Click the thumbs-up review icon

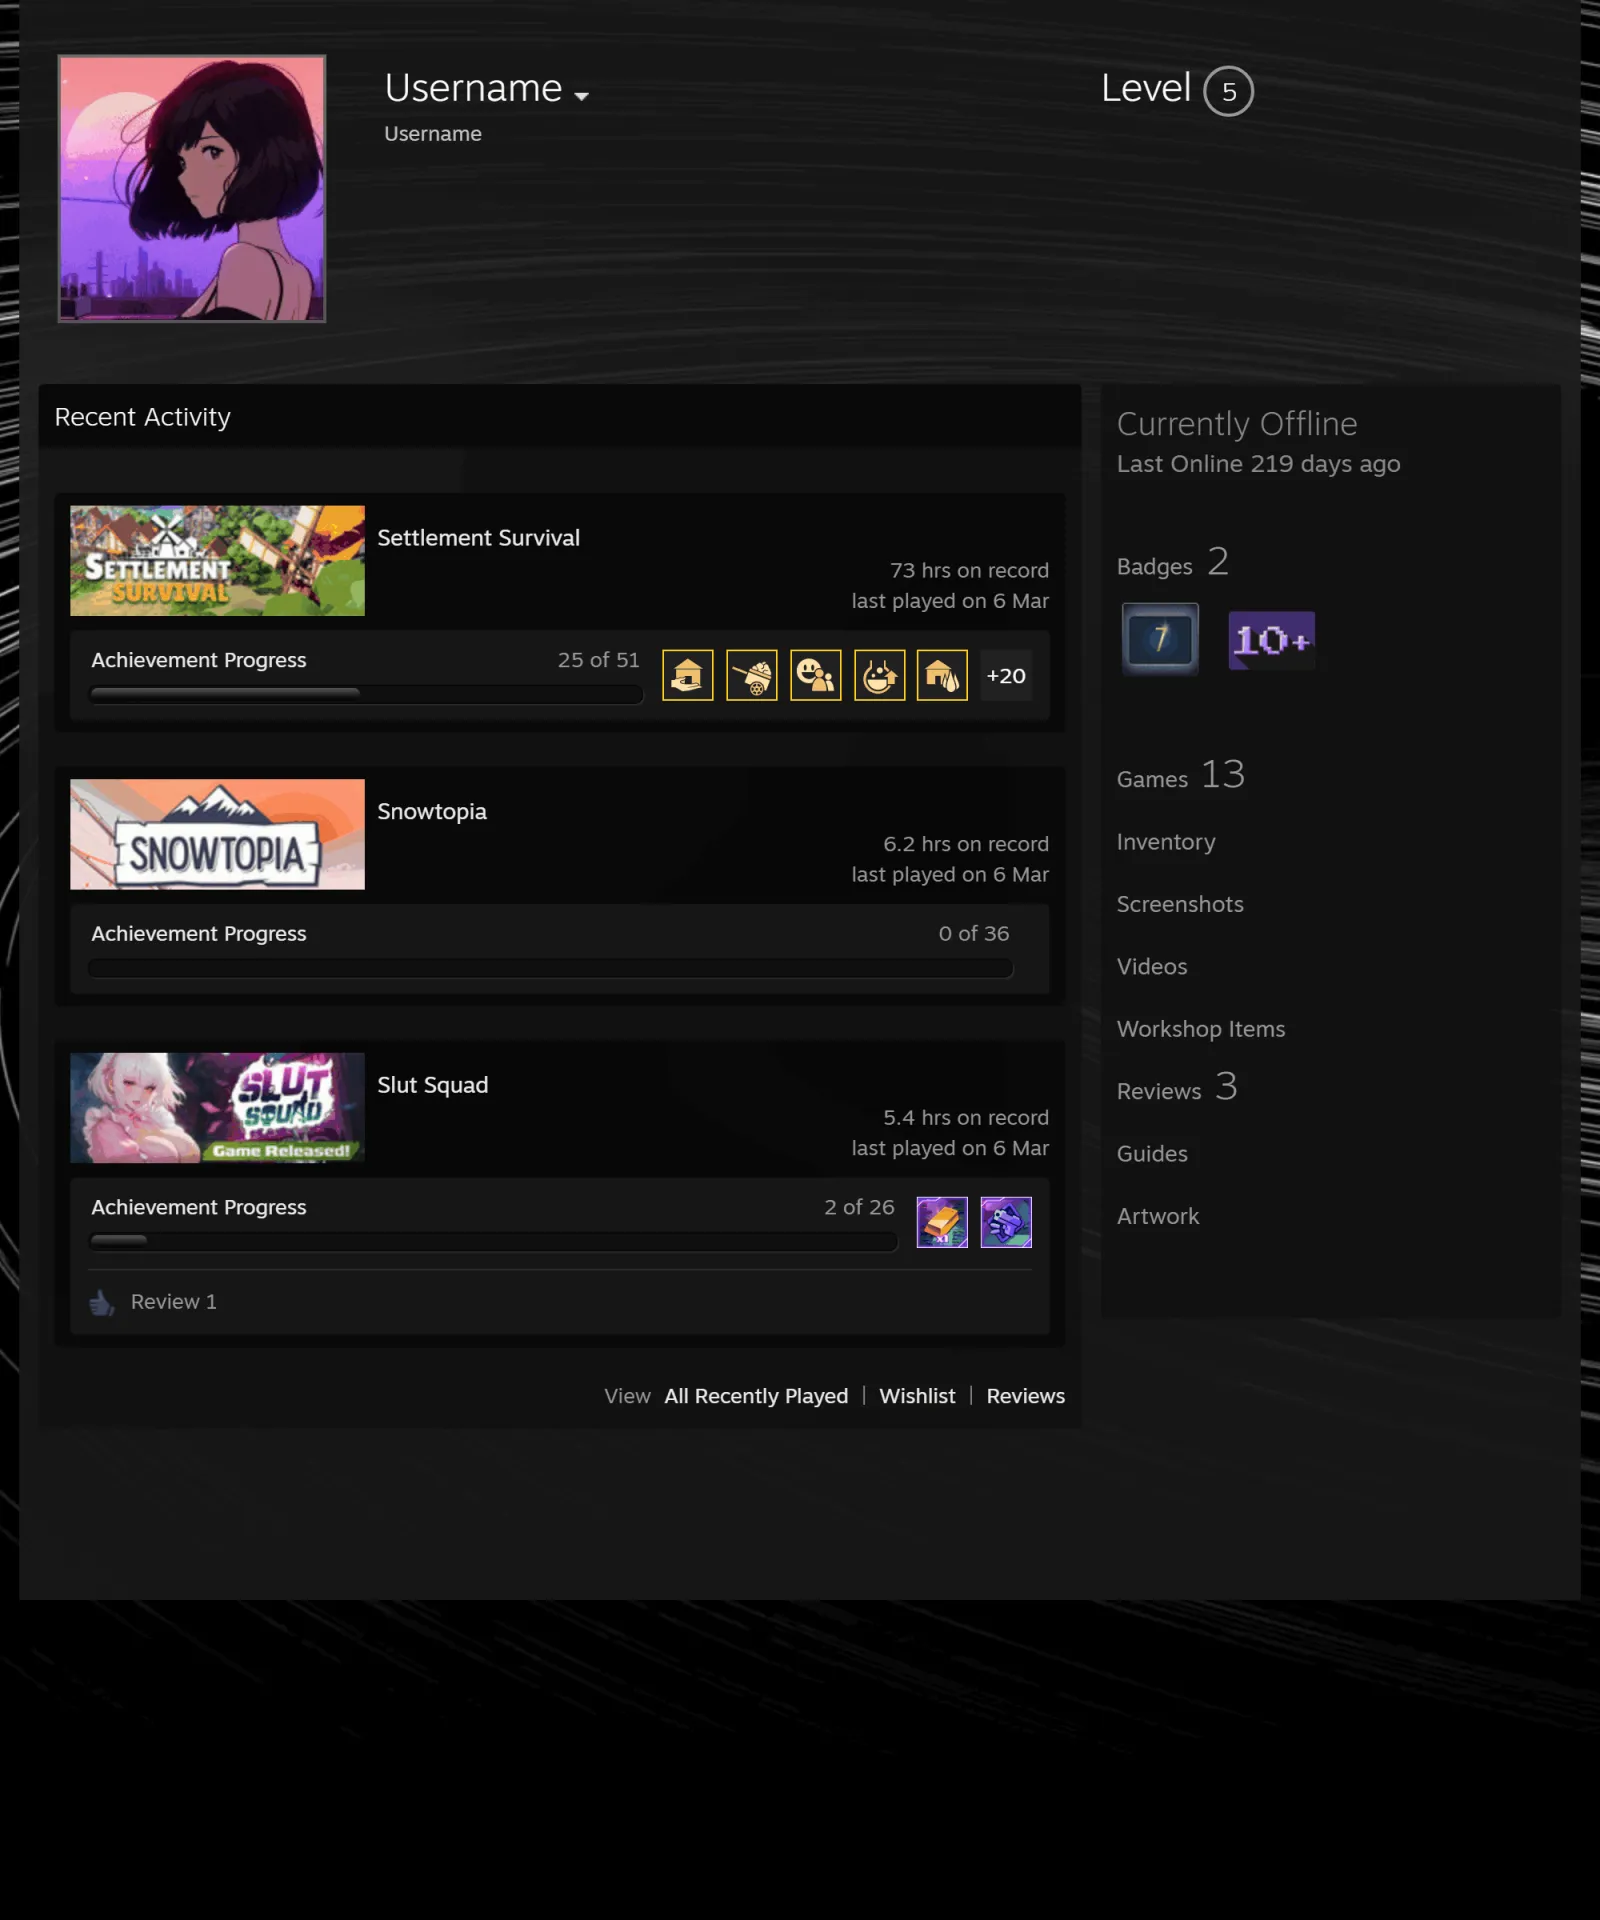pos(102,1302)
